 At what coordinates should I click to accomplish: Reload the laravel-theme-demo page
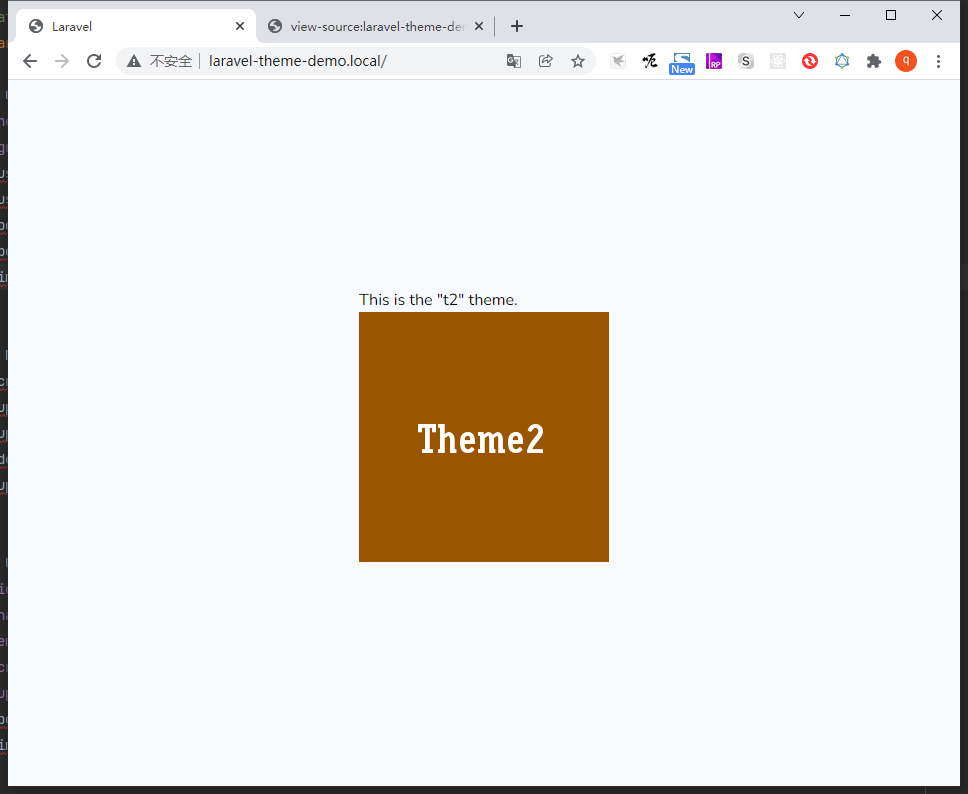point(94,61)
